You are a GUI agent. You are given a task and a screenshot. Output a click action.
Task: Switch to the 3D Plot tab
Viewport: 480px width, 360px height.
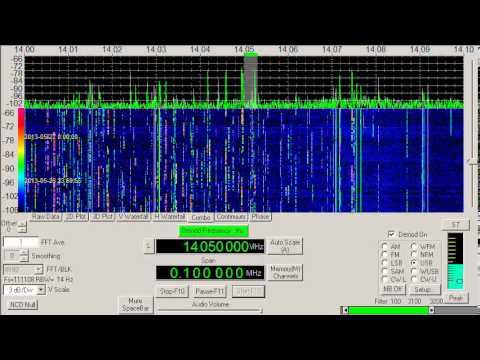click(x=103, y=217)
